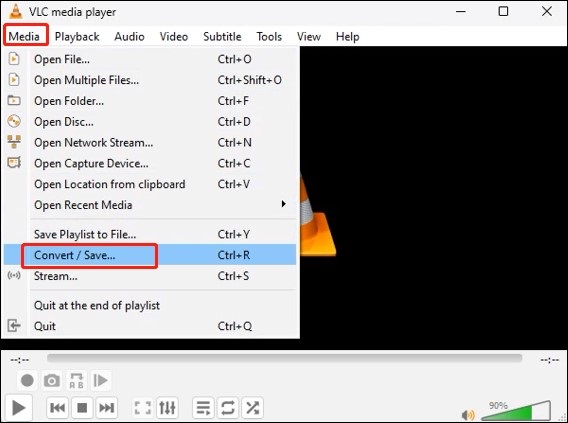Viewport: 568px width, 423px height.
Task: Click the playback seek bar
Action: pos(284,358)
